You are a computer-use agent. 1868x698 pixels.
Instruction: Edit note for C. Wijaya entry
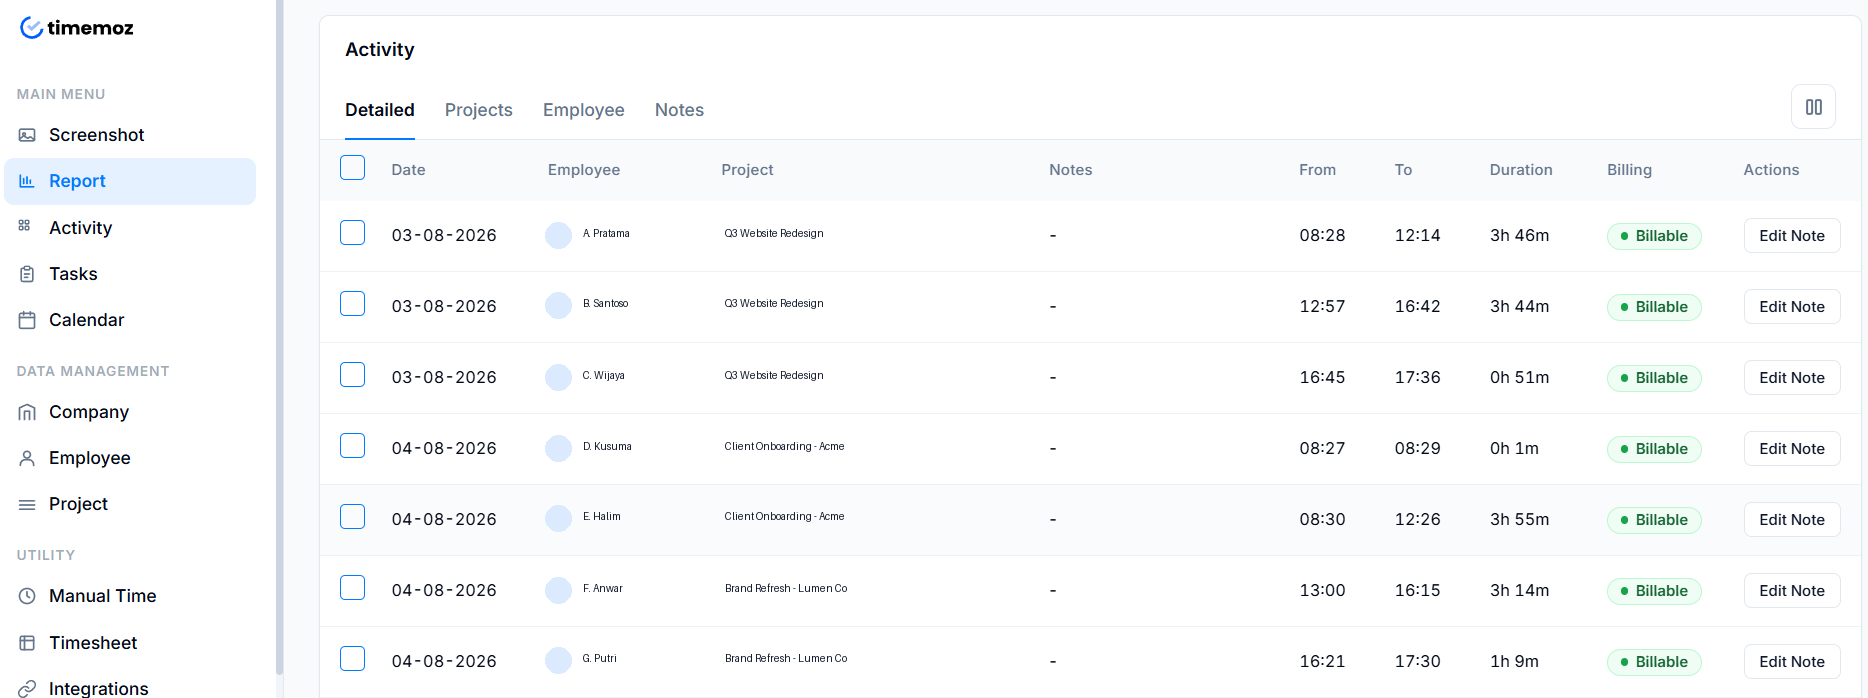tap(1792, 378)
